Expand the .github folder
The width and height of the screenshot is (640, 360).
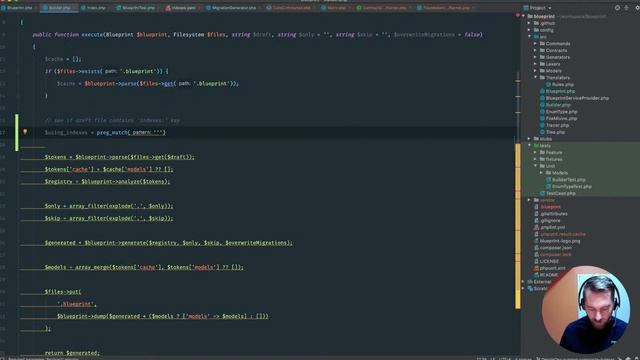529,23
